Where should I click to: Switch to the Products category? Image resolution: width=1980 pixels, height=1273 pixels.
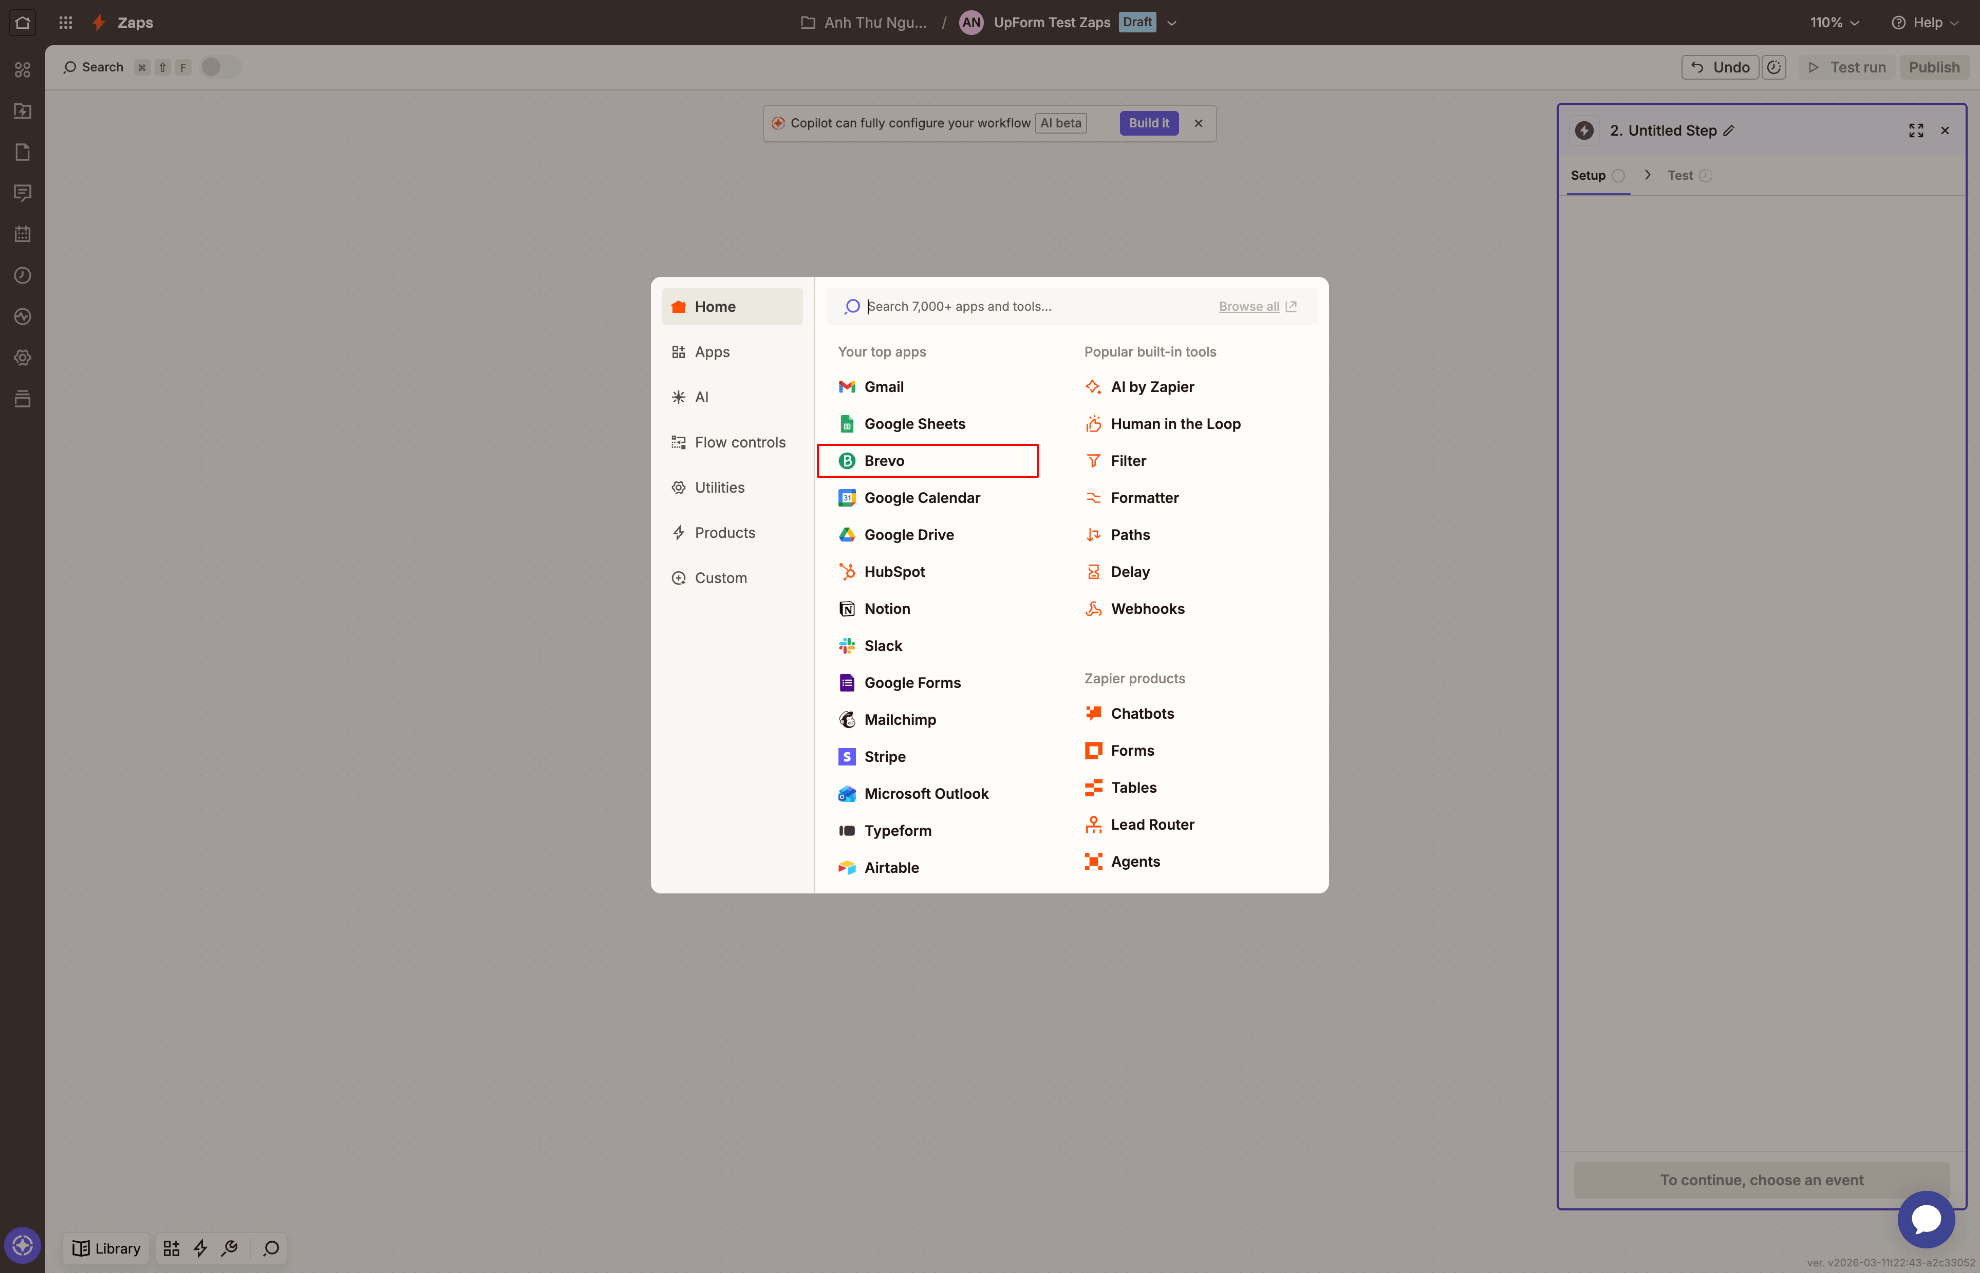tap(732, 533)
